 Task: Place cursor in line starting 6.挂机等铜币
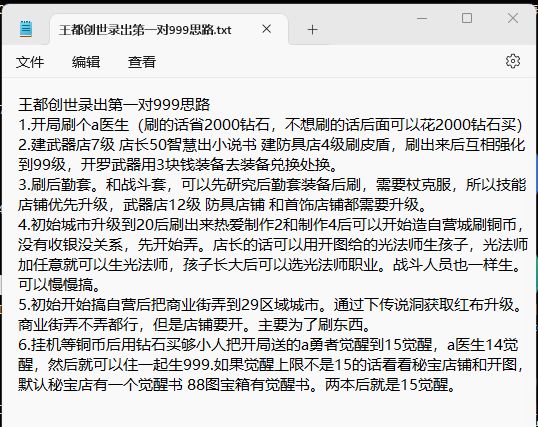pos(268,345)
